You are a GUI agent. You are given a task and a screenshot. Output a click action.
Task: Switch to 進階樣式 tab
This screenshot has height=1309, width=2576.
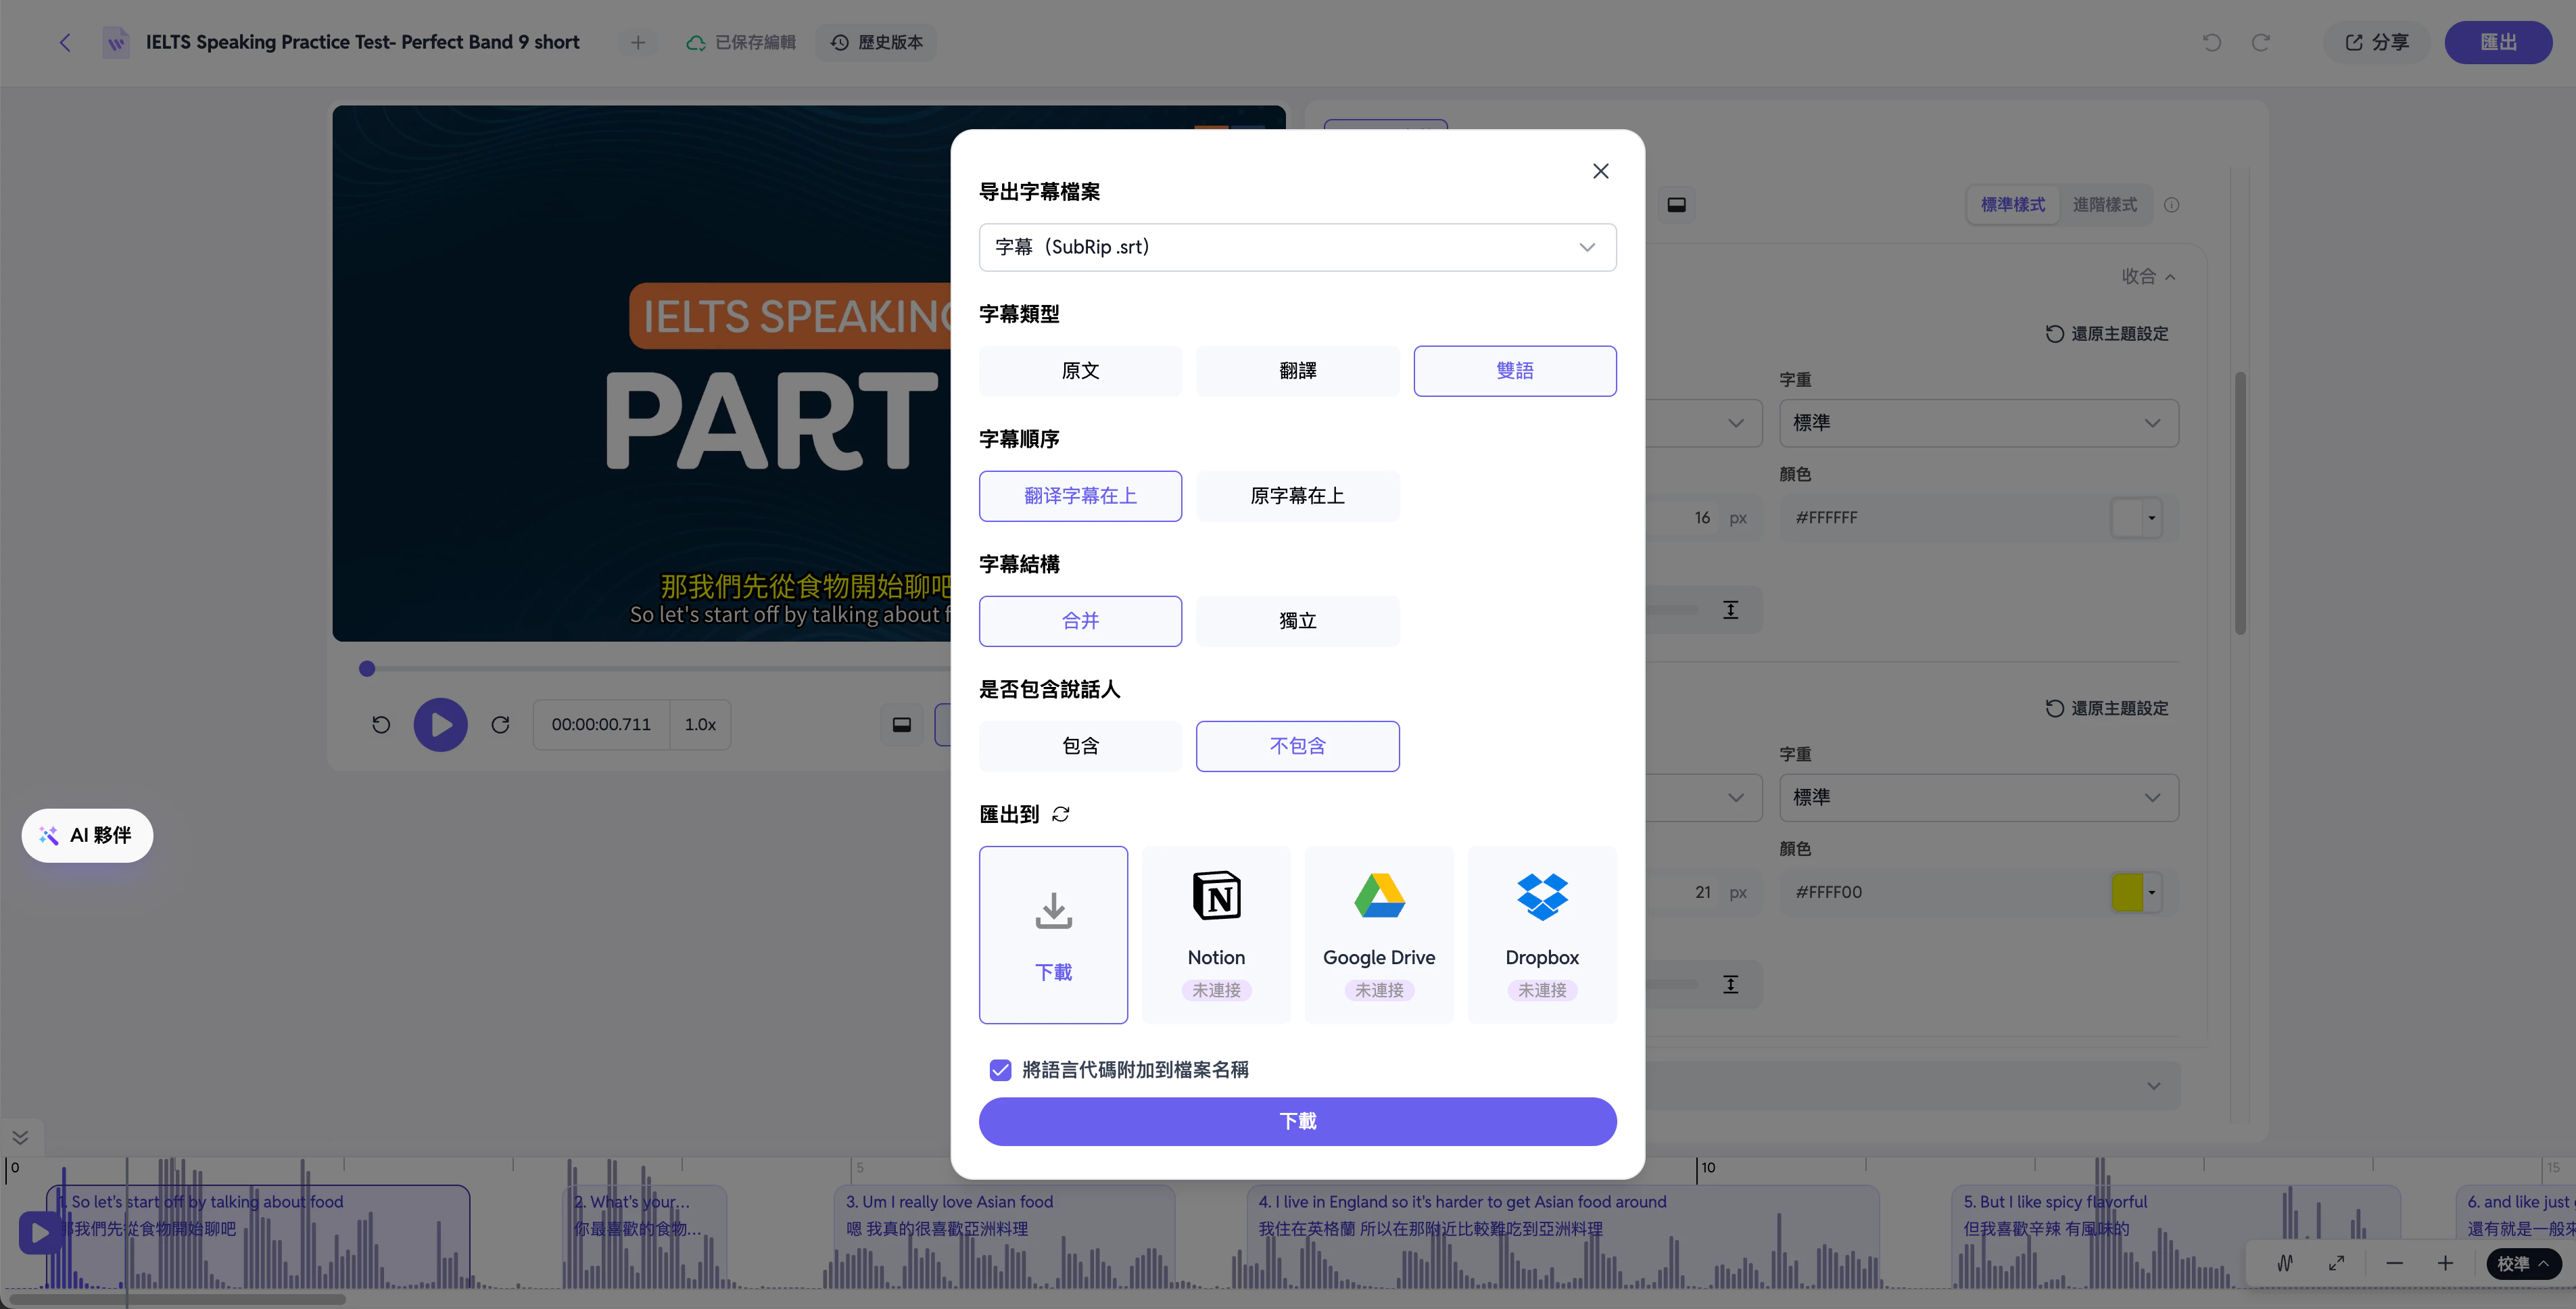click(x=2104, y=204)
